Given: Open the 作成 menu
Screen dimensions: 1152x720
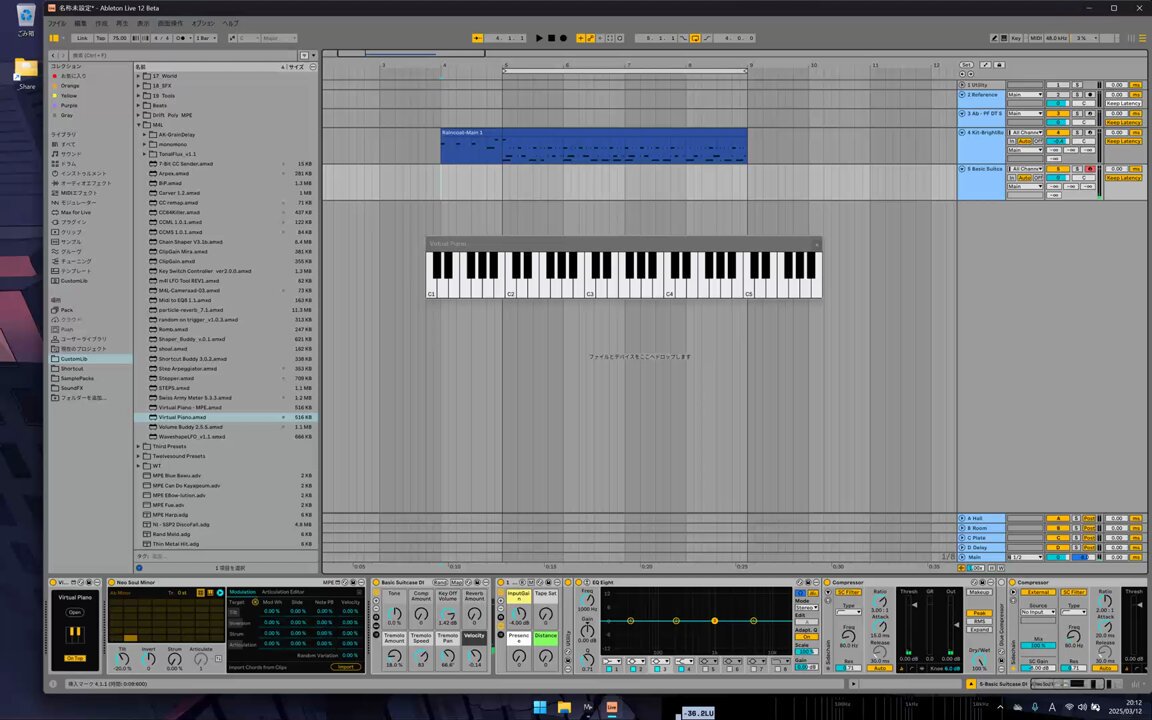Looking at the screenshot, I should [x=101, y=24].
